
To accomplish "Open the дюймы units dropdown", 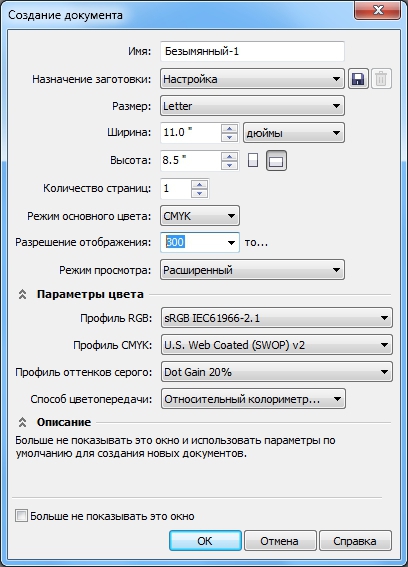I will click(294, 133).
